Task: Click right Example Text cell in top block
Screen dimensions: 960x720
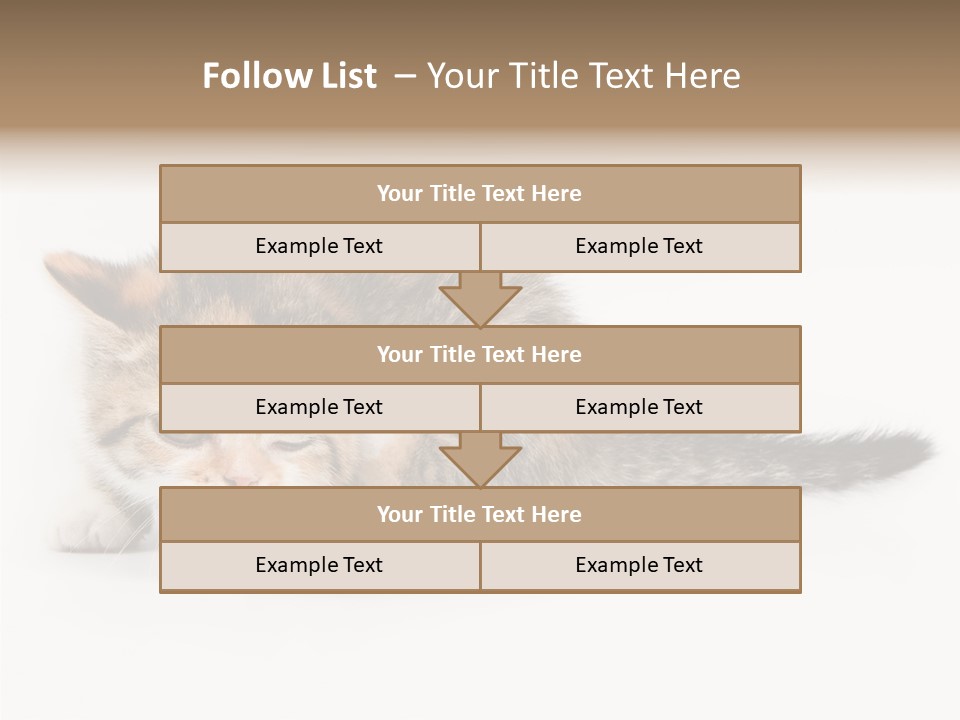Action: point(639,246)
